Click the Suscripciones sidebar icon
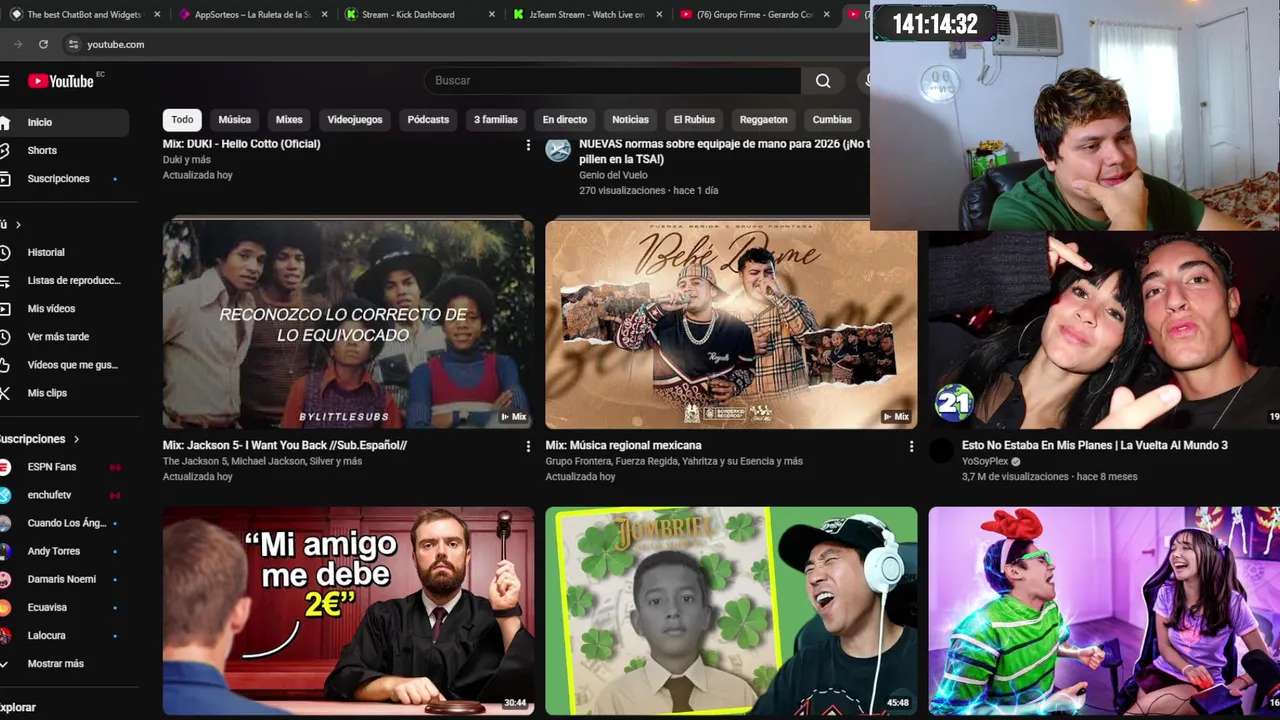 point(5,178)
